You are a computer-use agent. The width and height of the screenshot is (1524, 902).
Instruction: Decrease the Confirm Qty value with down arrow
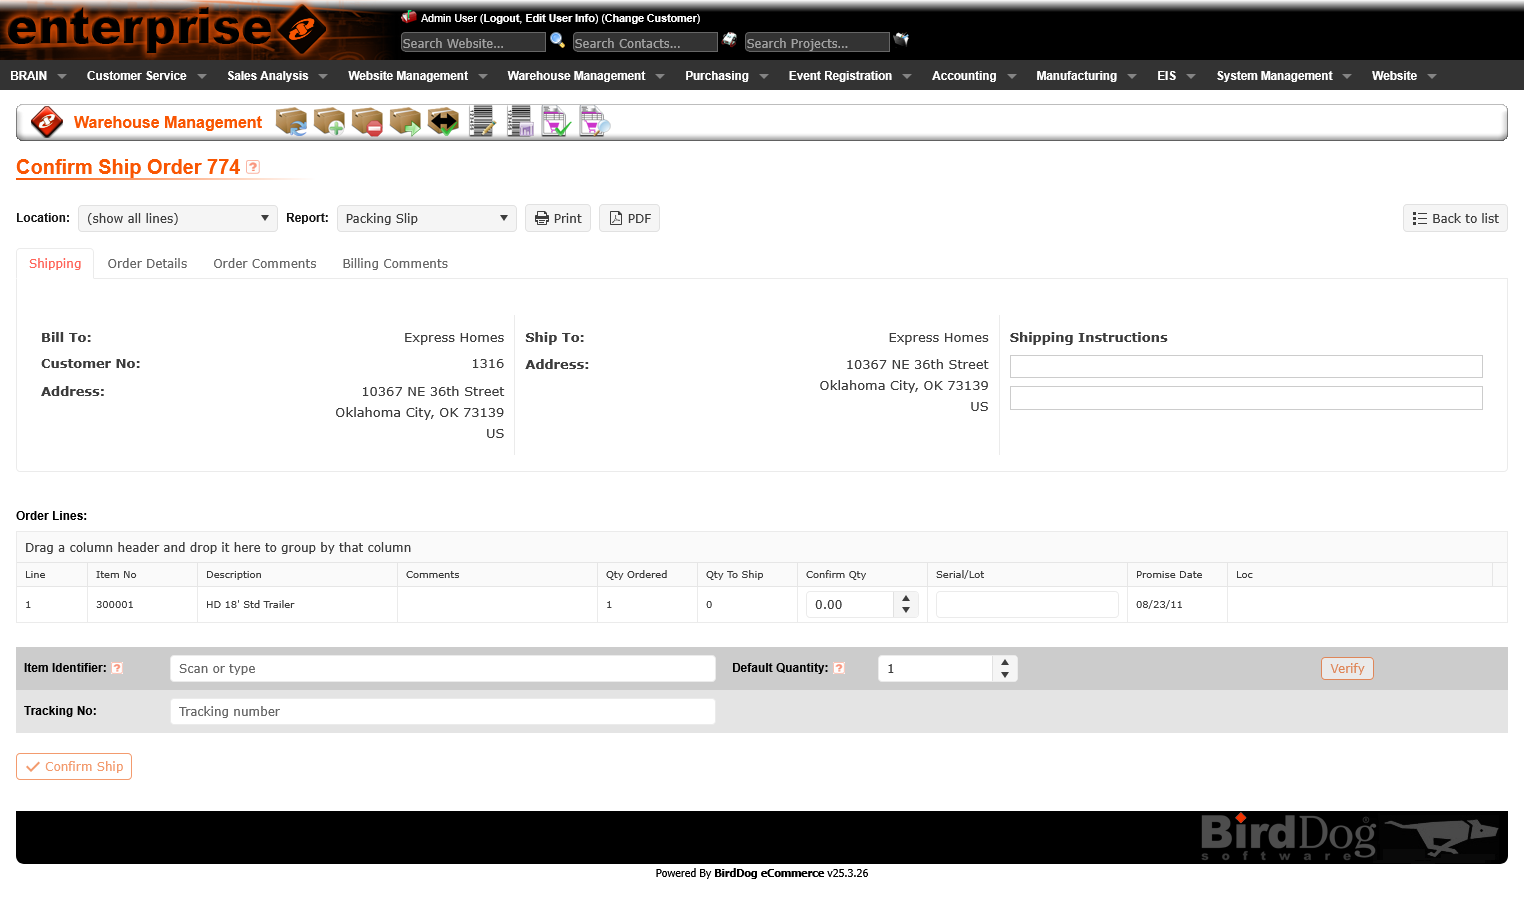point(906,610)
